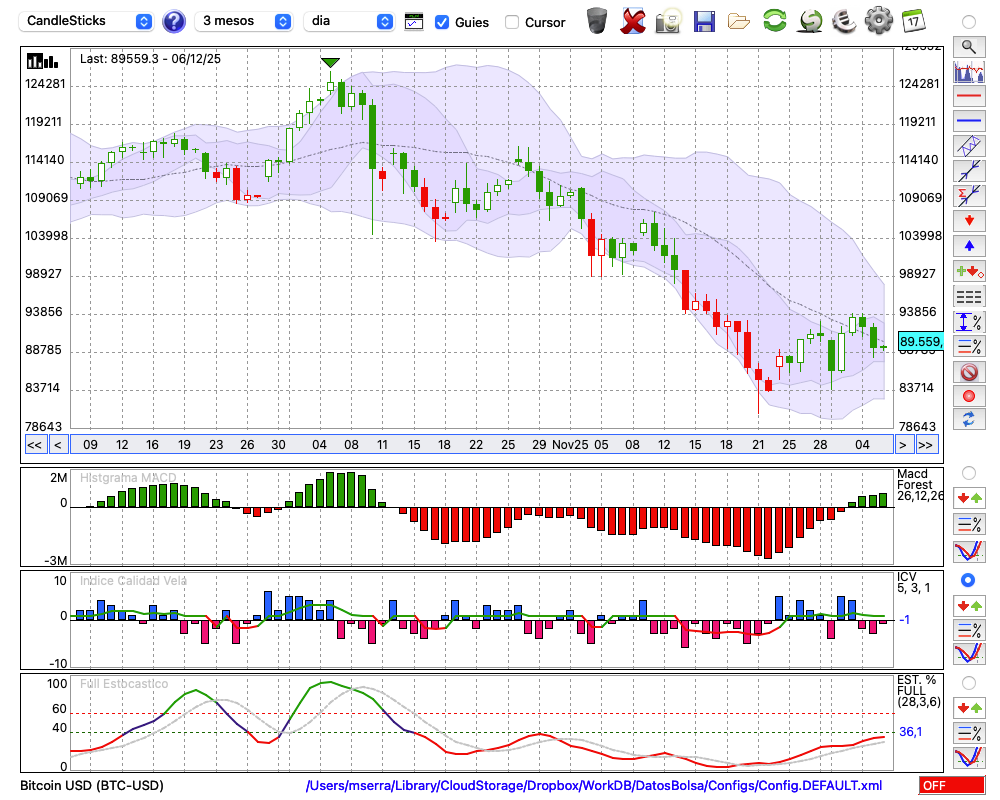Click the floppy disk save icon
The image size is (1000, 800).
(704, 20)
